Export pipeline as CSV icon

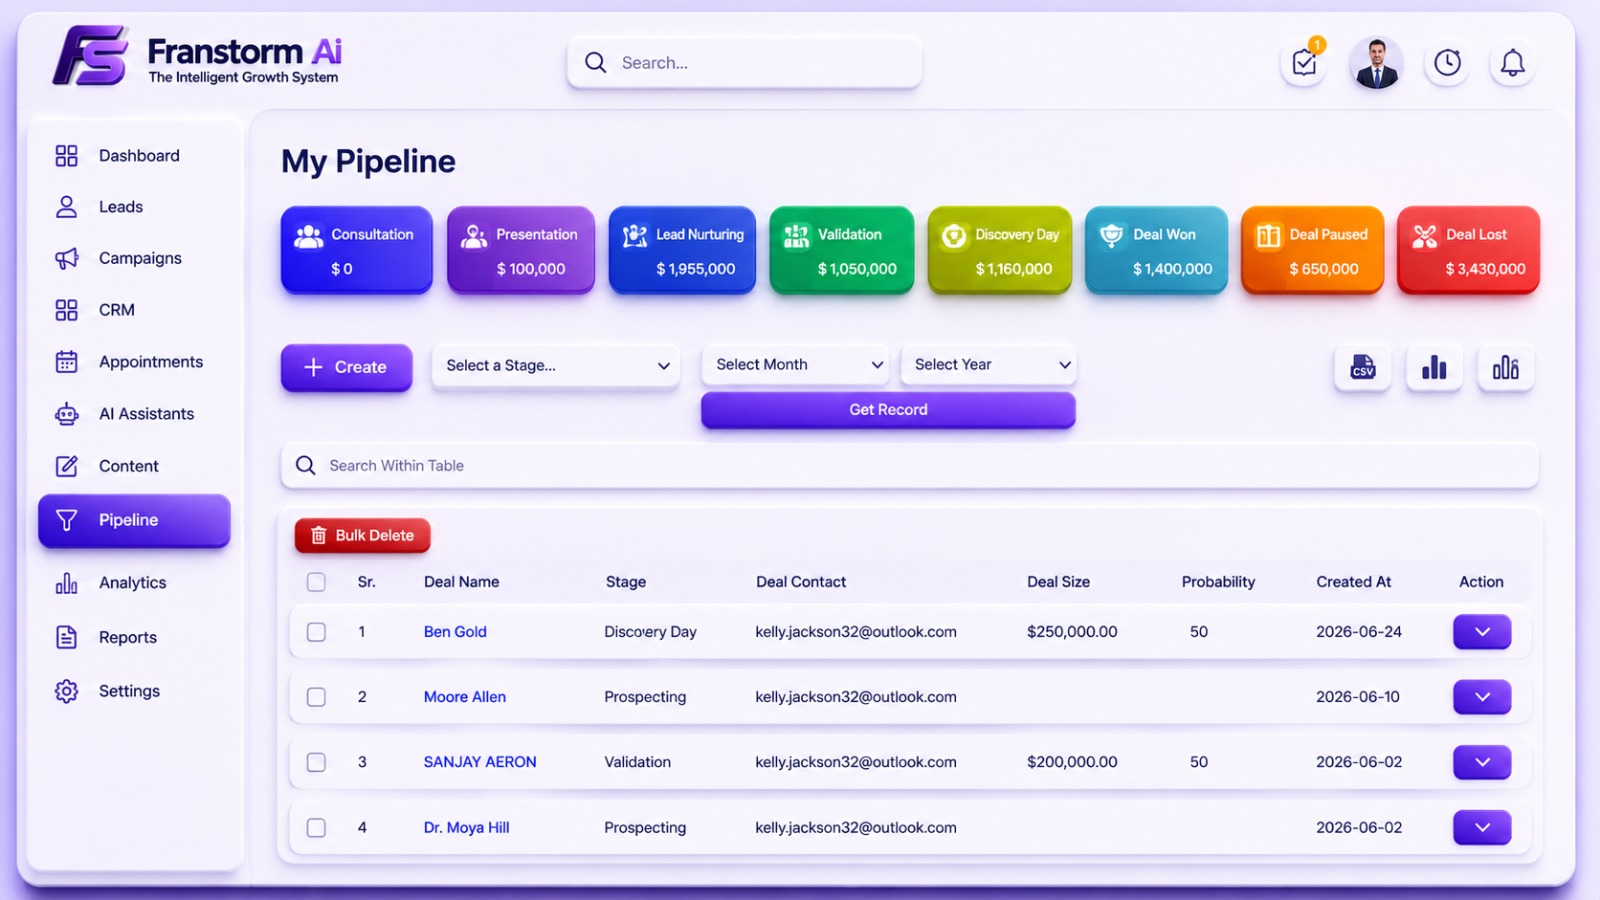[x=1362, y=367]
